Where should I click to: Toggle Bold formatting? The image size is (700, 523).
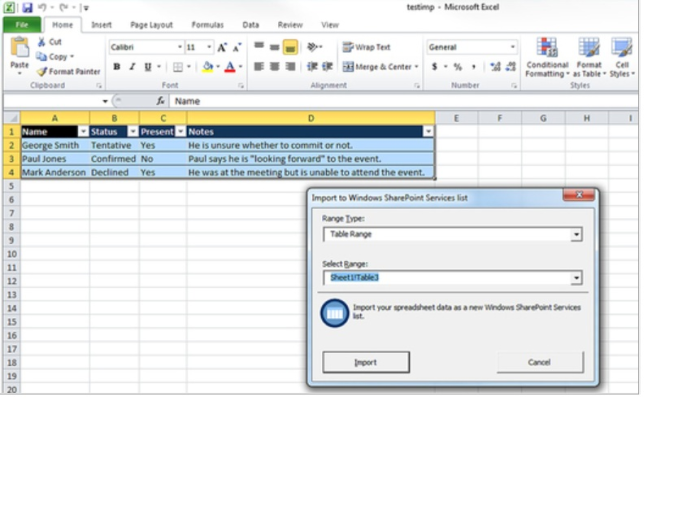[117, 67]
